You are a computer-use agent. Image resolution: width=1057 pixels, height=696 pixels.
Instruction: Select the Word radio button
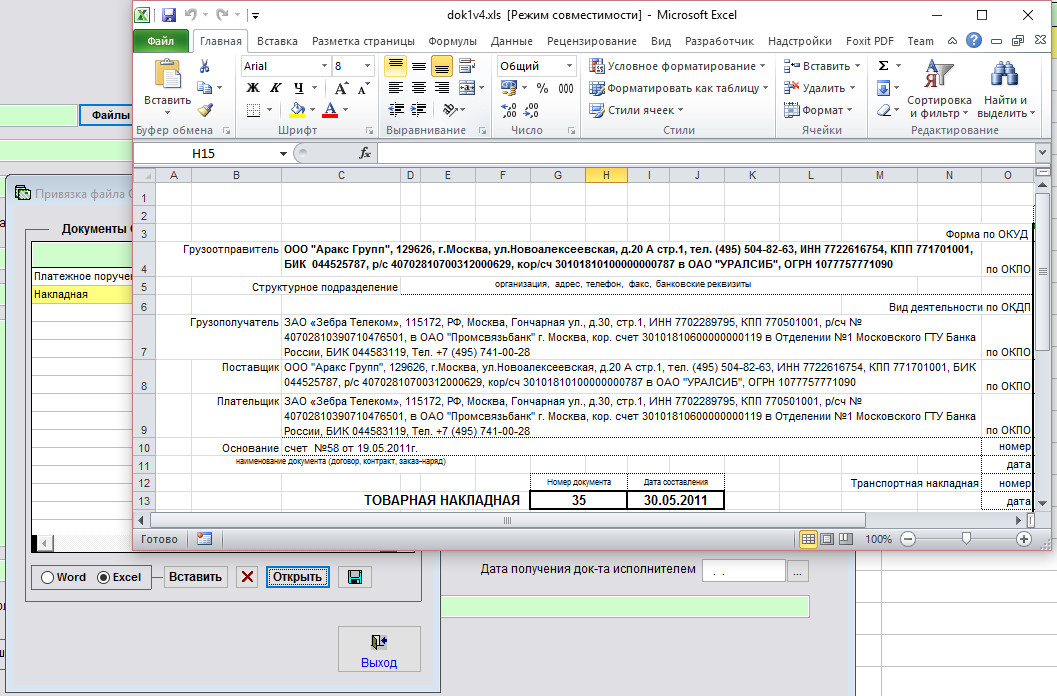point(47,577)
